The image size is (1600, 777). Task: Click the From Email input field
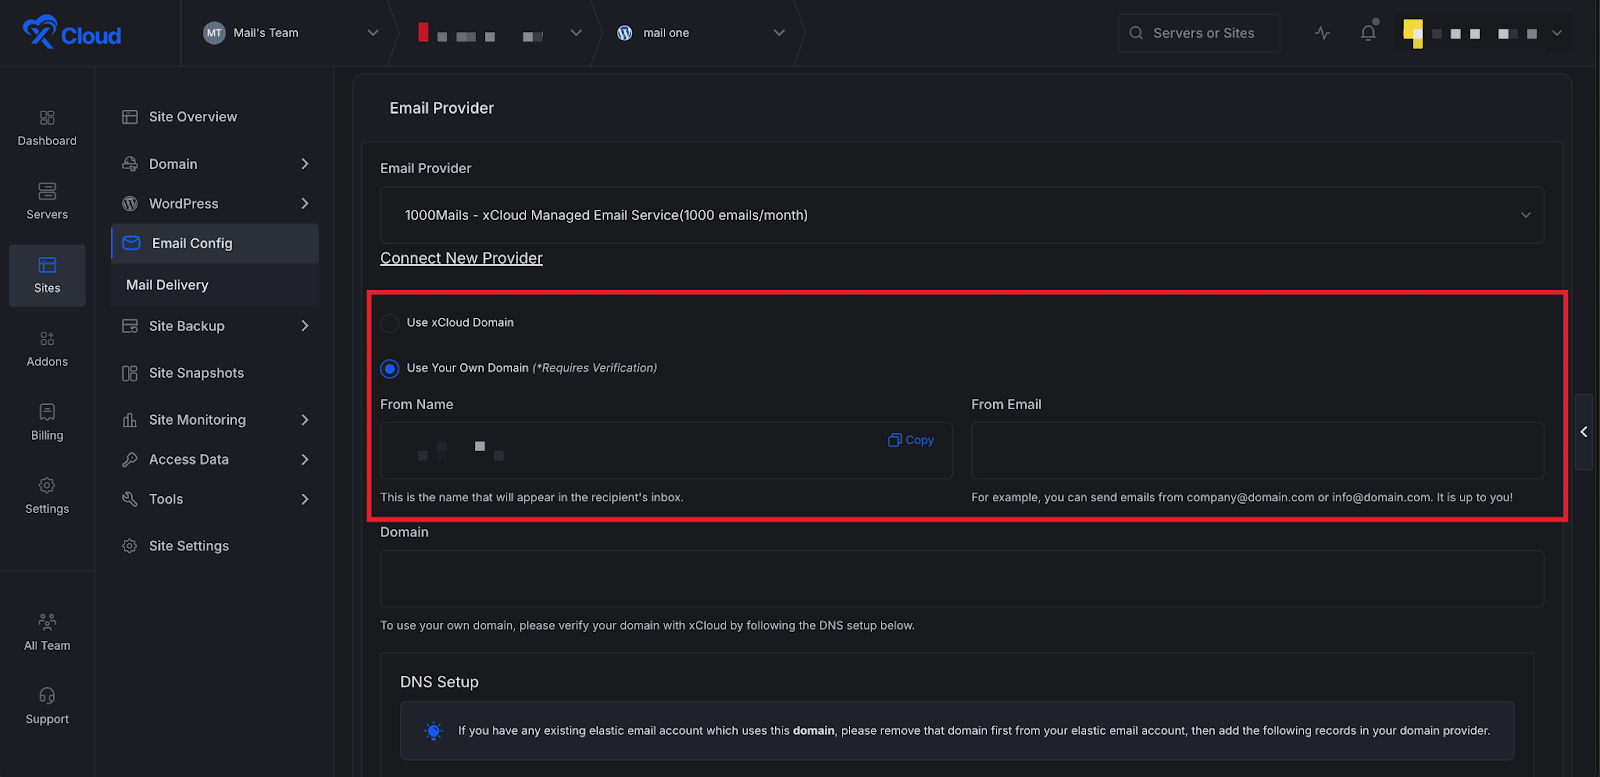click(1257, 450)
